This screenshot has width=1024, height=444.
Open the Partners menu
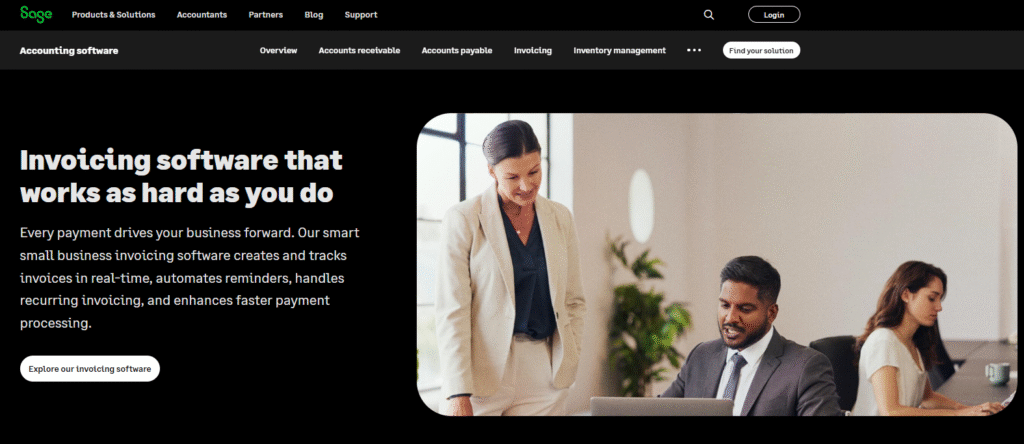click(x=266, y=15)
